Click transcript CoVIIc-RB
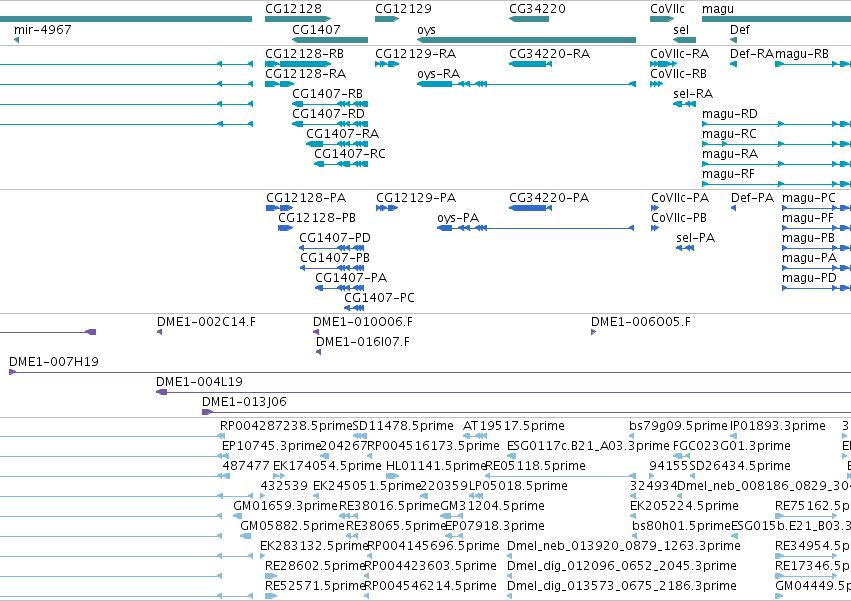This screenshot has width=851, height=601. (x=656, y=84)
